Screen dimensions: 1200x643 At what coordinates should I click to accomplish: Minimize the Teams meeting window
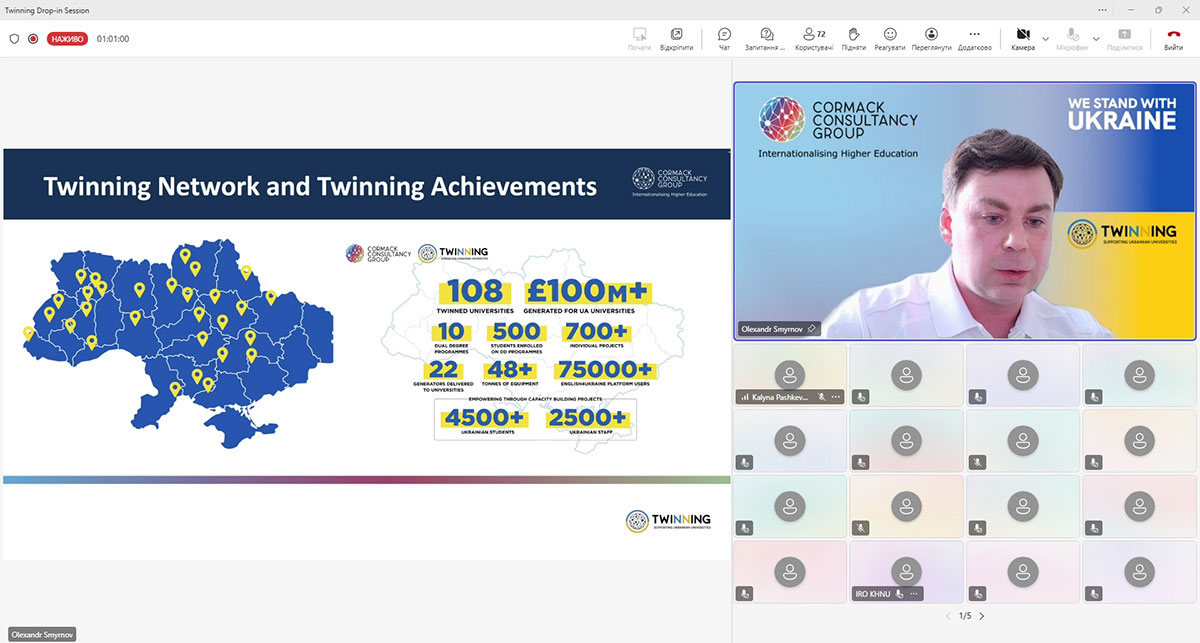click(x=1130, y=9)
